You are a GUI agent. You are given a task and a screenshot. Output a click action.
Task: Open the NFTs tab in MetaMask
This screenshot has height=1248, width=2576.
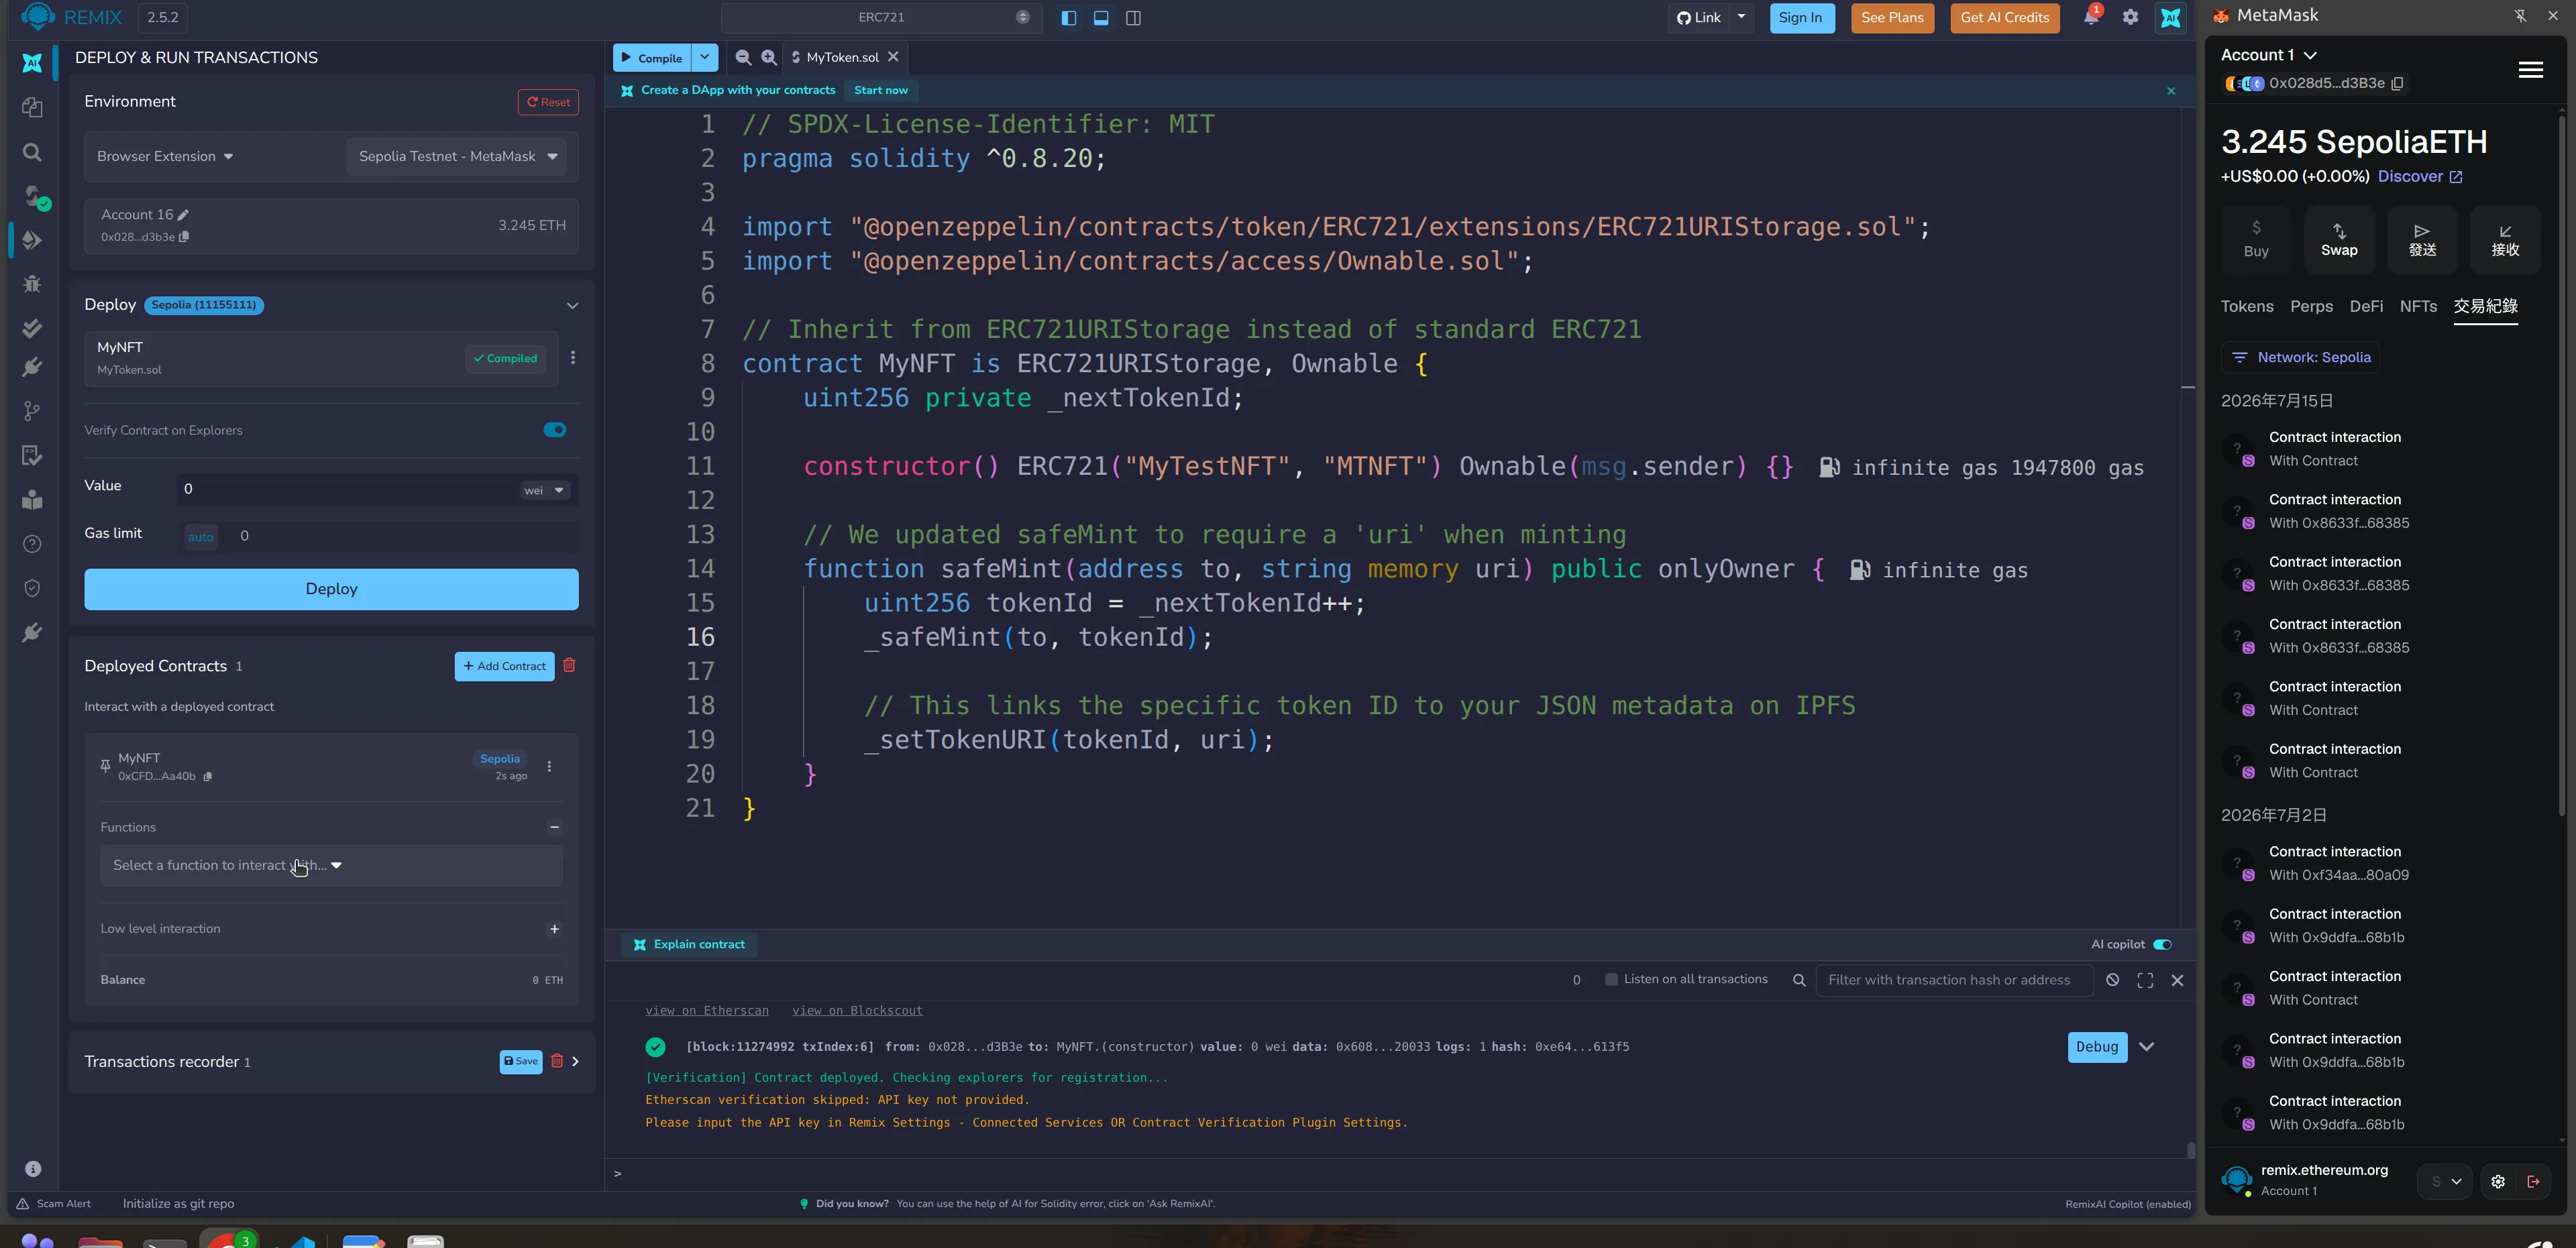click(x=2418, y=306)
